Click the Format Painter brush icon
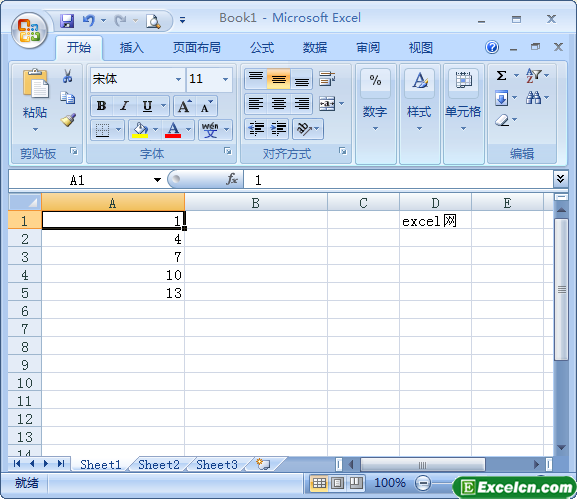Image resolution: width=577 pixels, height=499 pixels. tap(68, 120)
